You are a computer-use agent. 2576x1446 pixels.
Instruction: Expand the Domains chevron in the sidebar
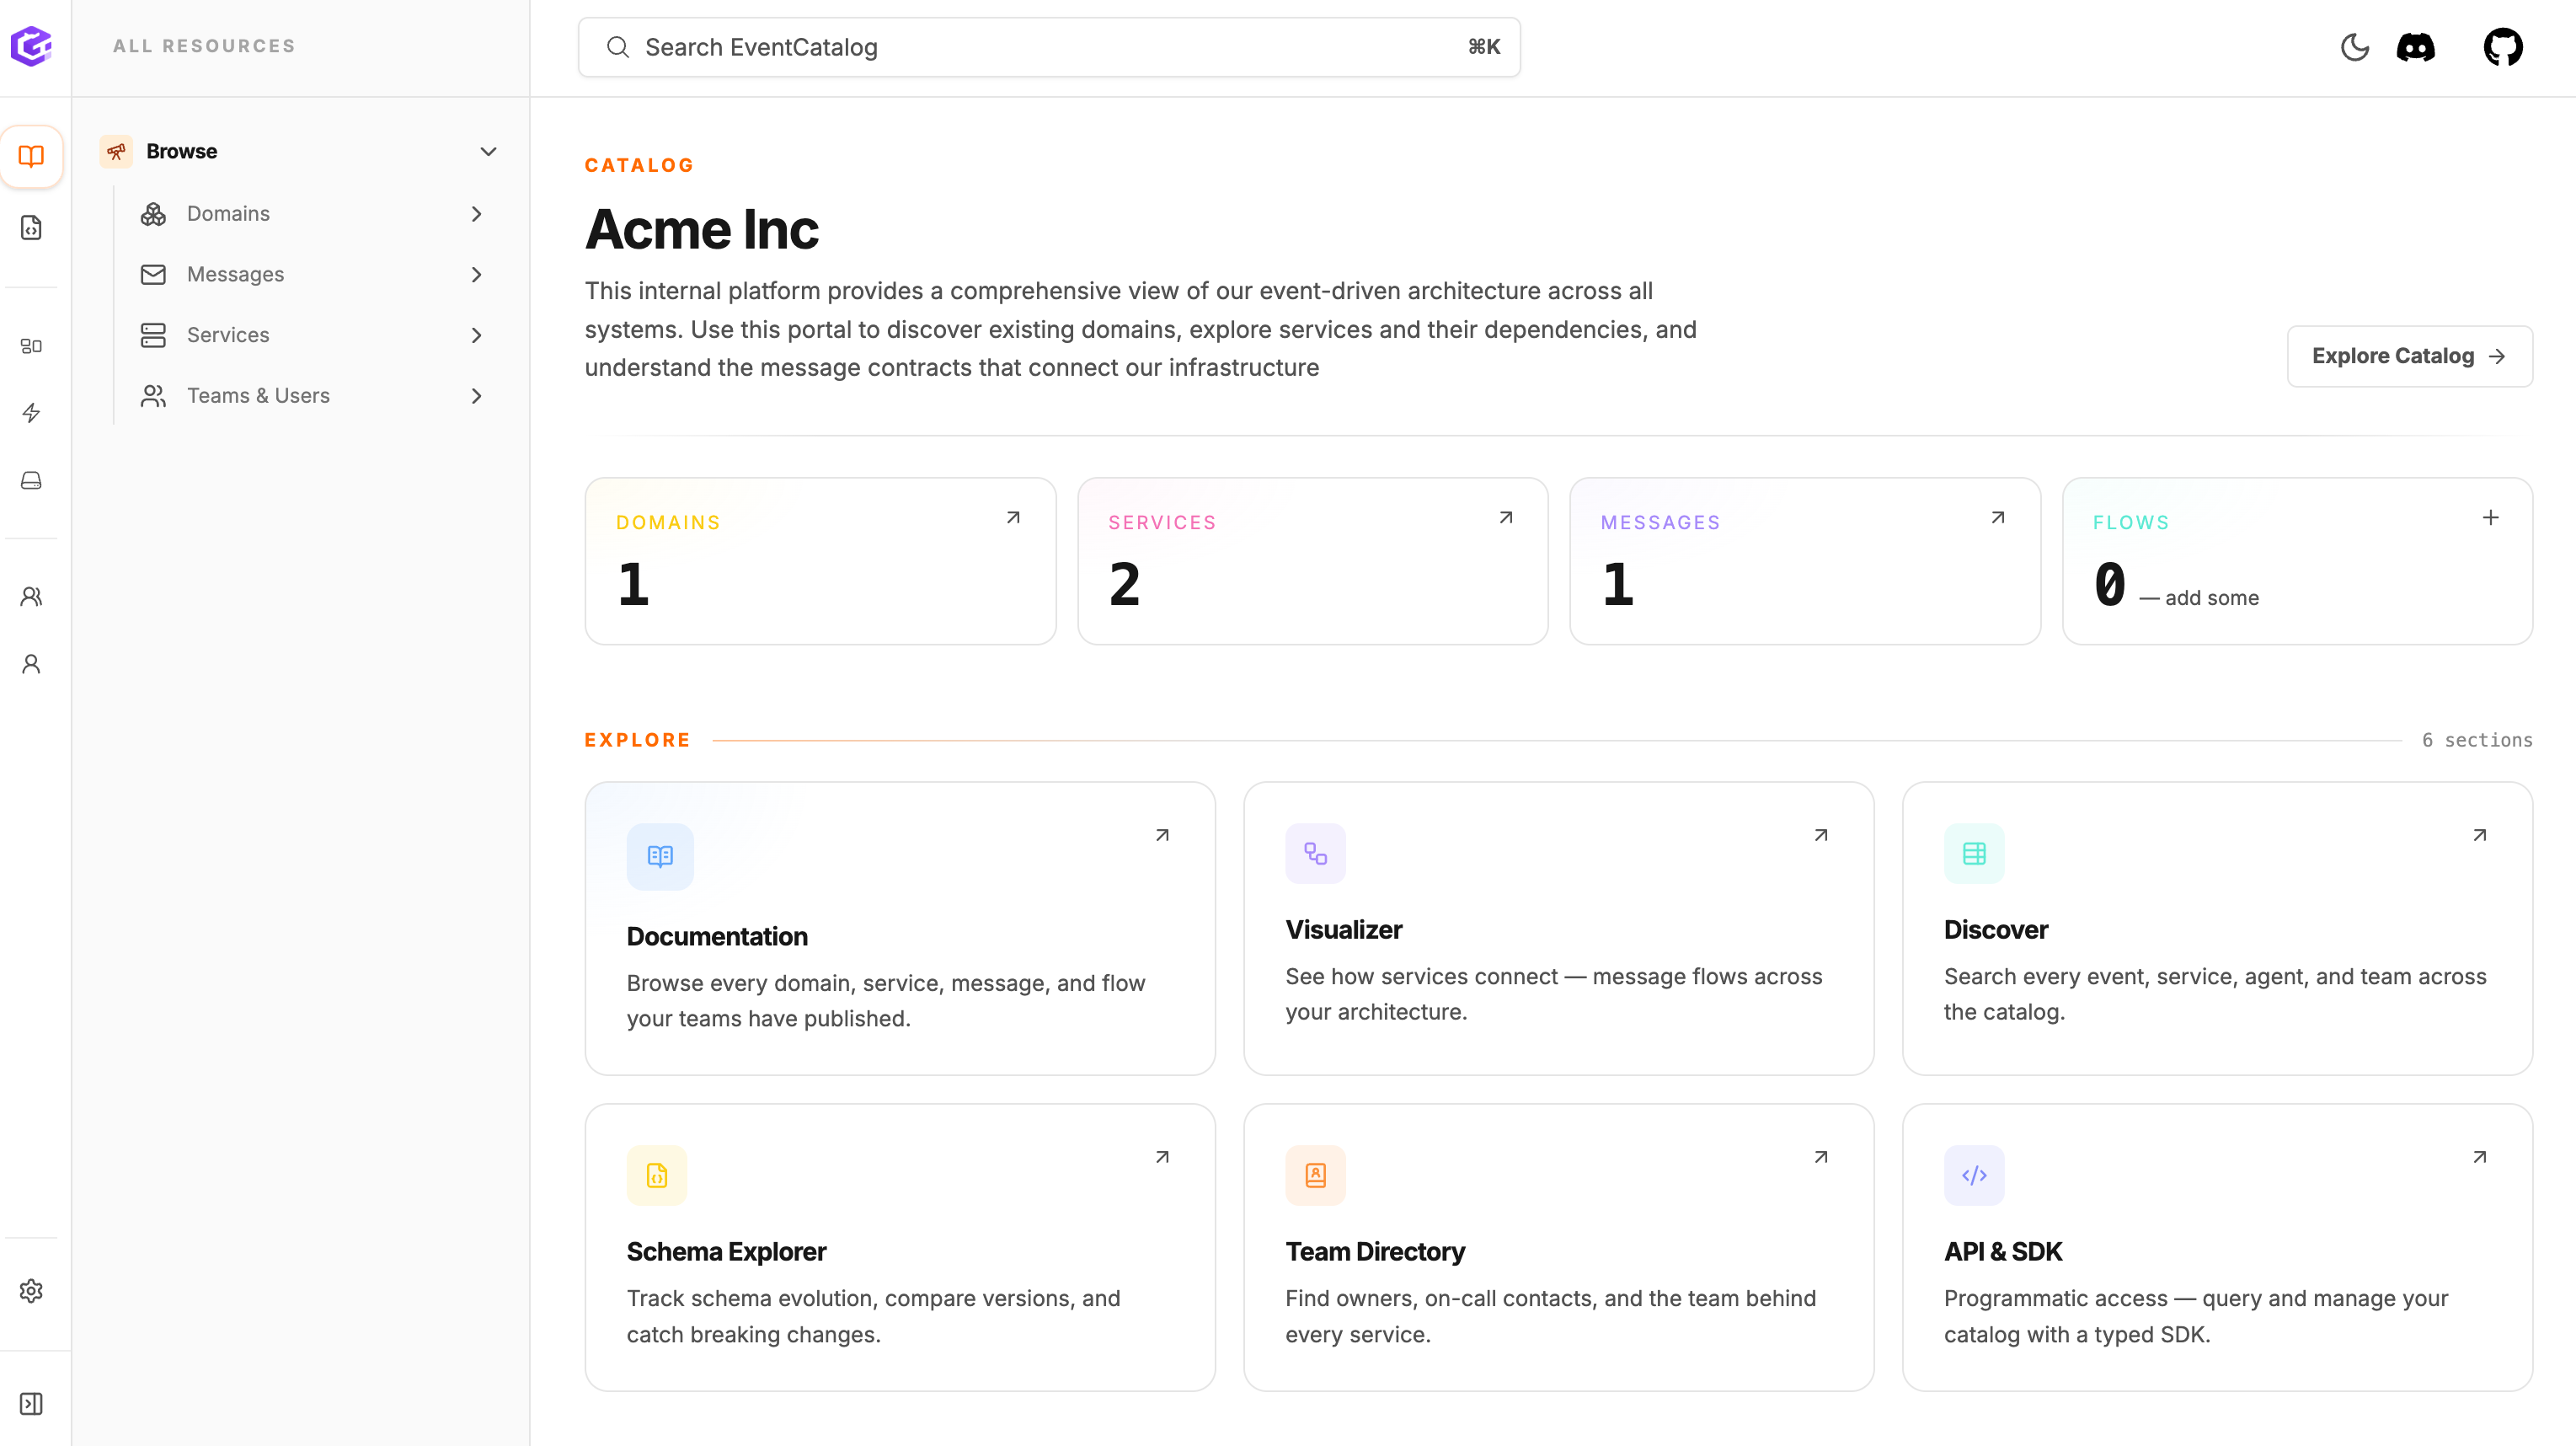click(476, 214)
